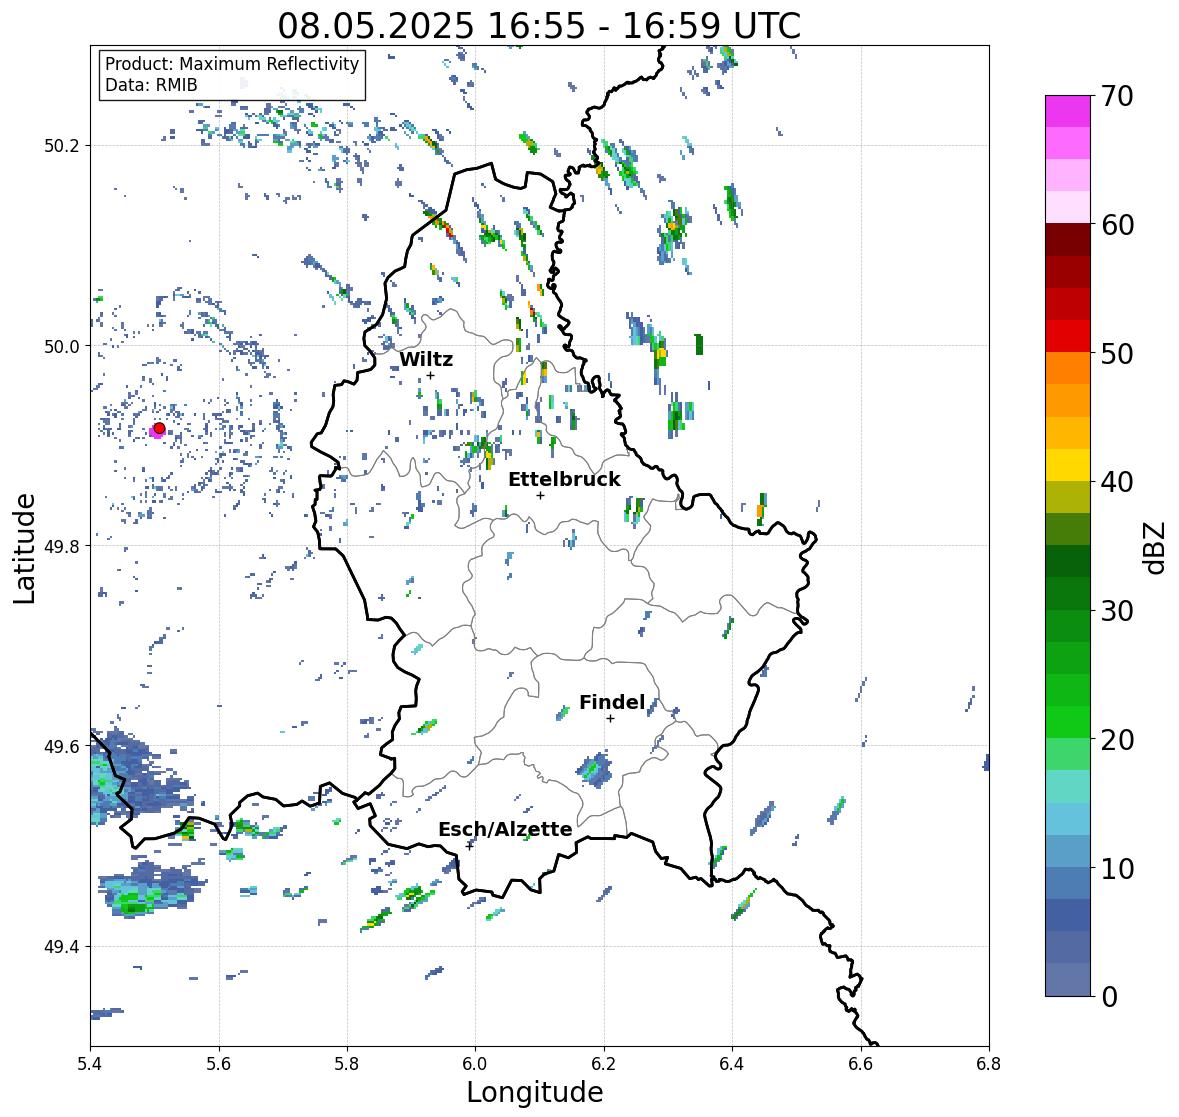Screen dimensions: 1179x1117
Task: Click the 0 value on the colorbar
Action: 1110,997
